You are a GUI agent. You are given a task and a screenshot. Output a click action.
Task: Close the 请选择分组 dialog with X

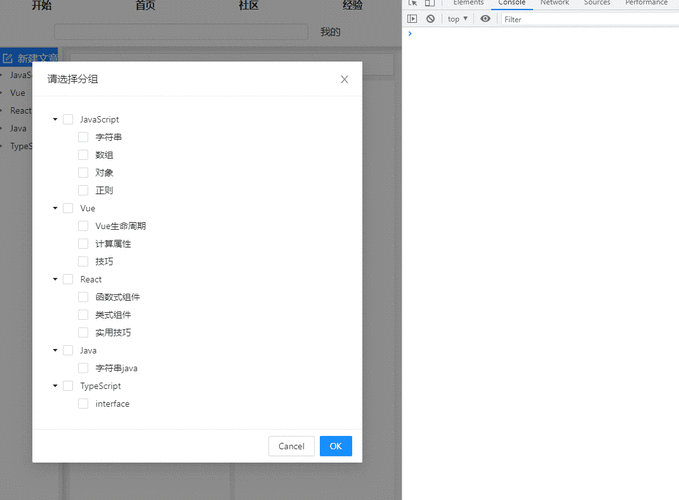click(344, 79)
